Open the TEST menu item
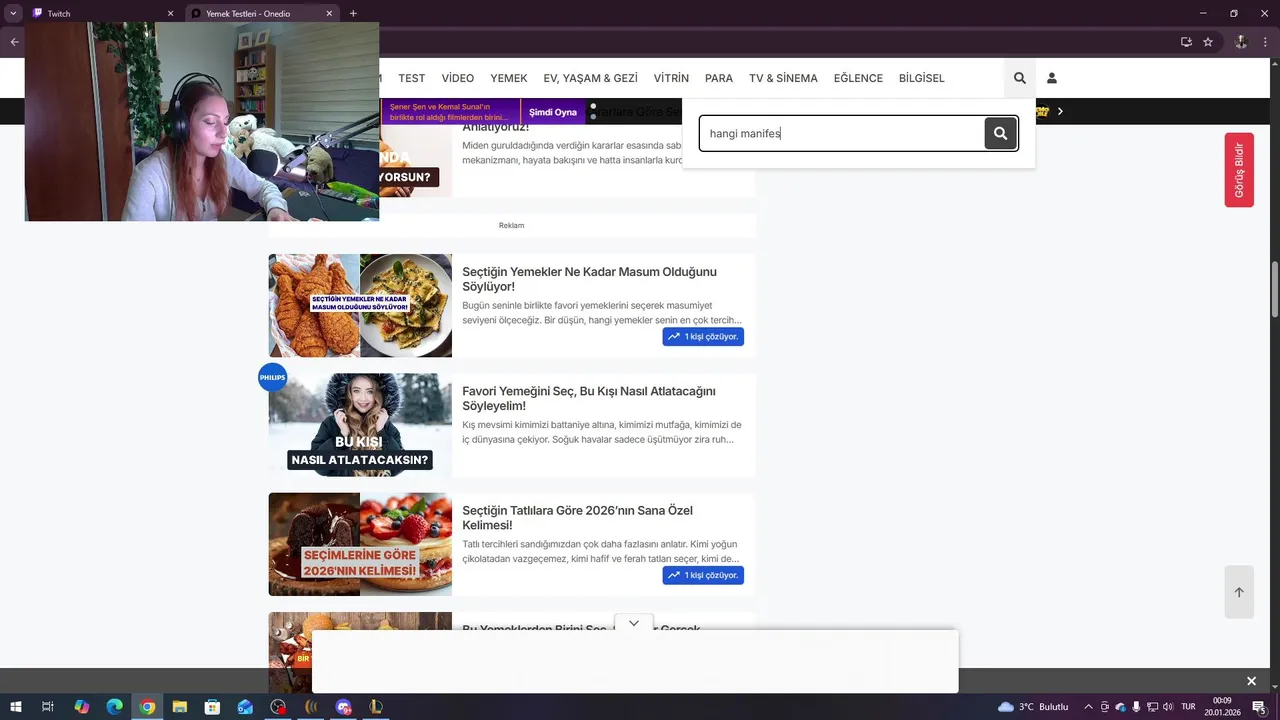Viewport: 1280px width, 720px height. (x=411, y=78)
